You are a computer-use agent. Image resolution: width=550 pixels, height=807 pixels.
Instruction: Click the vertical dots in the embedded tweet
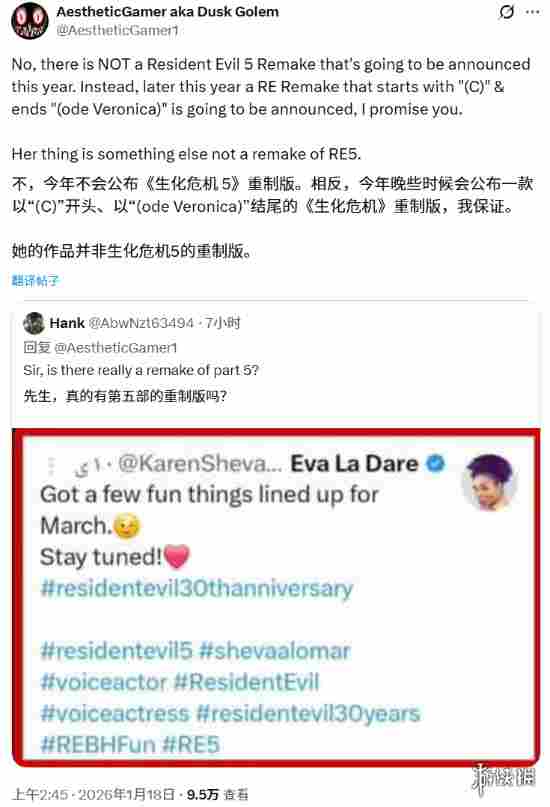pos(51,465)
